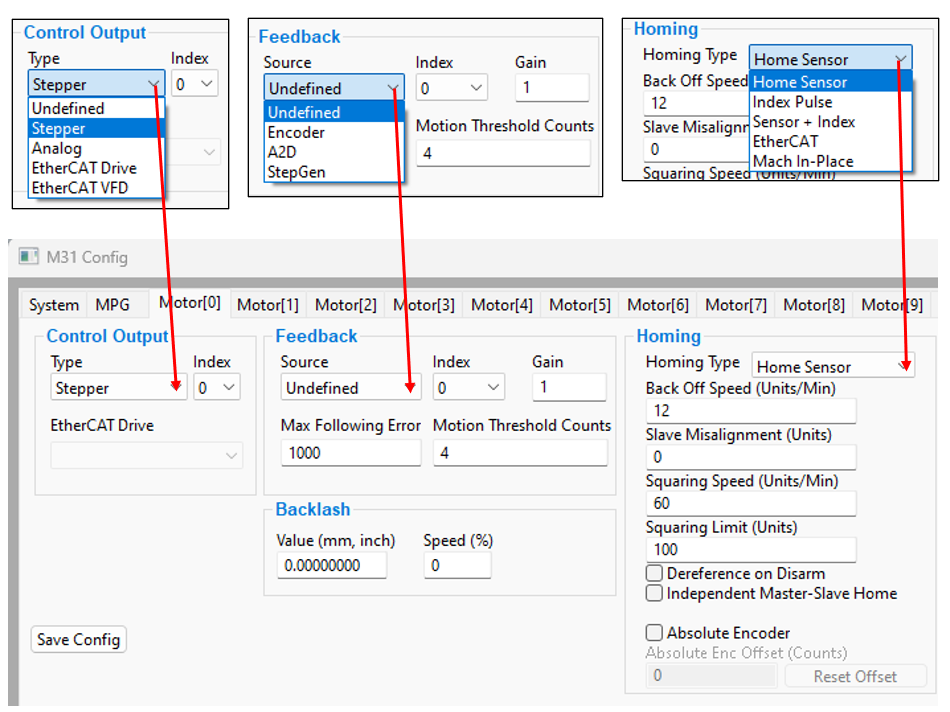Viewport: 950px width, 712px height.
Task: Select the Motor[4] tab
Action: point(502,305)
